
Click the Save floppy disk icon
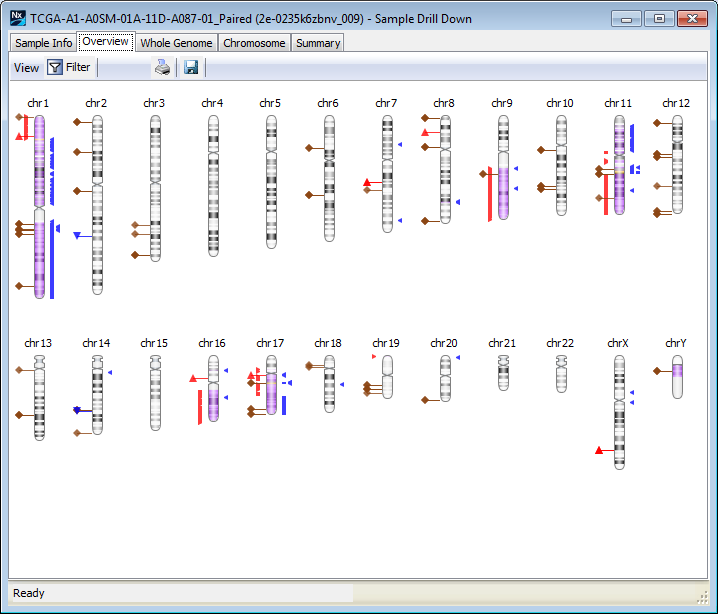pyautogui.click(x=191, y=67)
